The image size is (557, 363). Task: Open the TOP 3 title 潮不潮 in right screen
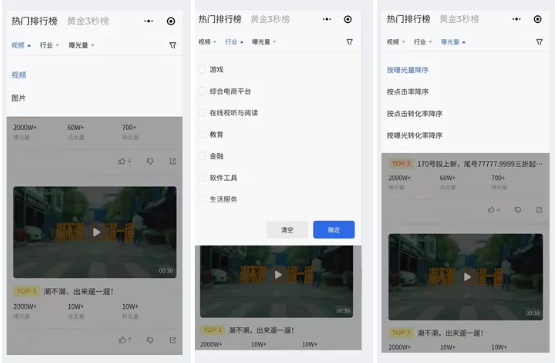click(450, 333)
